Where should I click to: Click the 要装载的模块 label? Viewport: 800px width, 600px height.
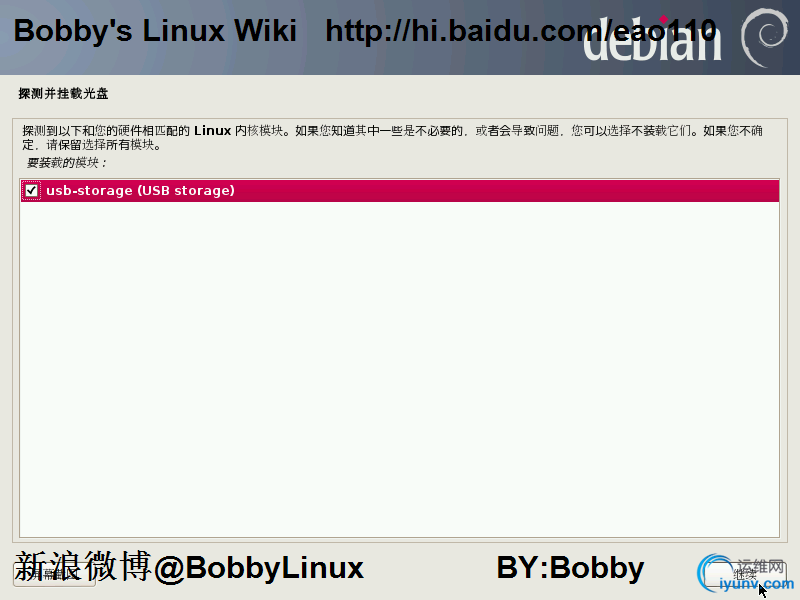click(66, 163)
